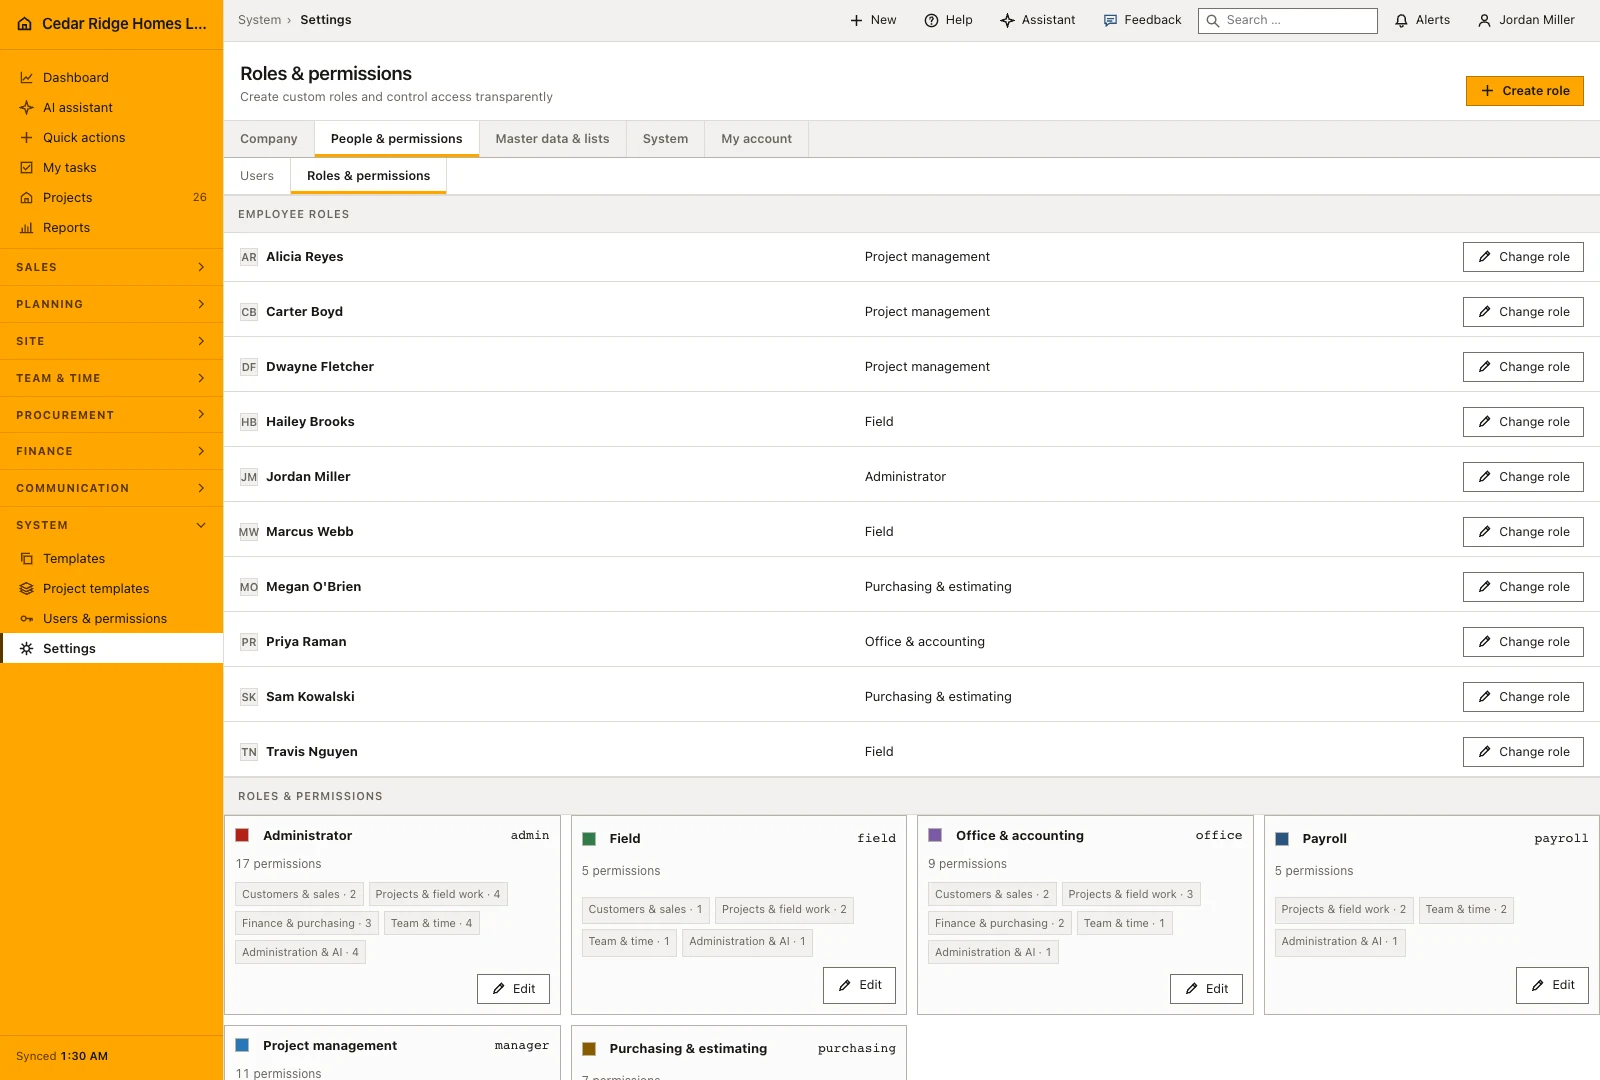Edit the Administrator role card
Viewport: 1600px width, 1080px height.
coord(513,989)
